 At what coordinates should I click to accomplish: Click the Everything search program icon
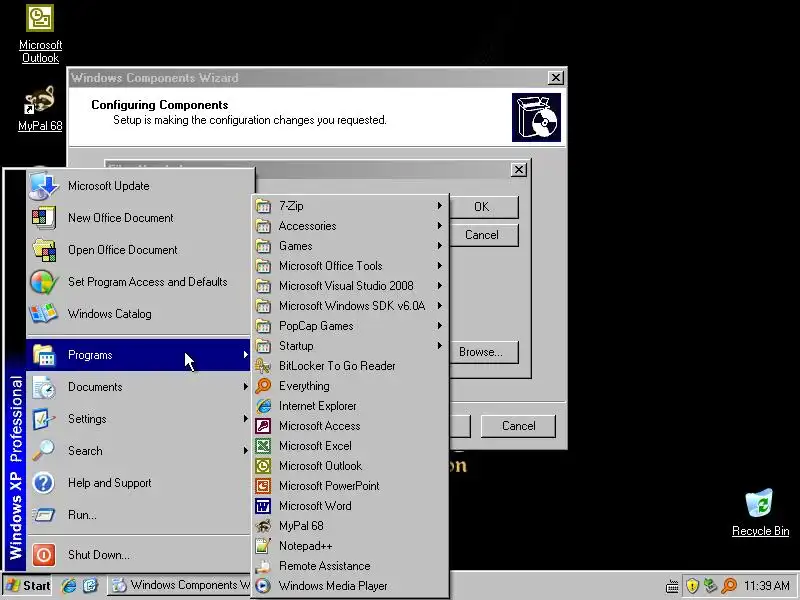coord(263,386)
